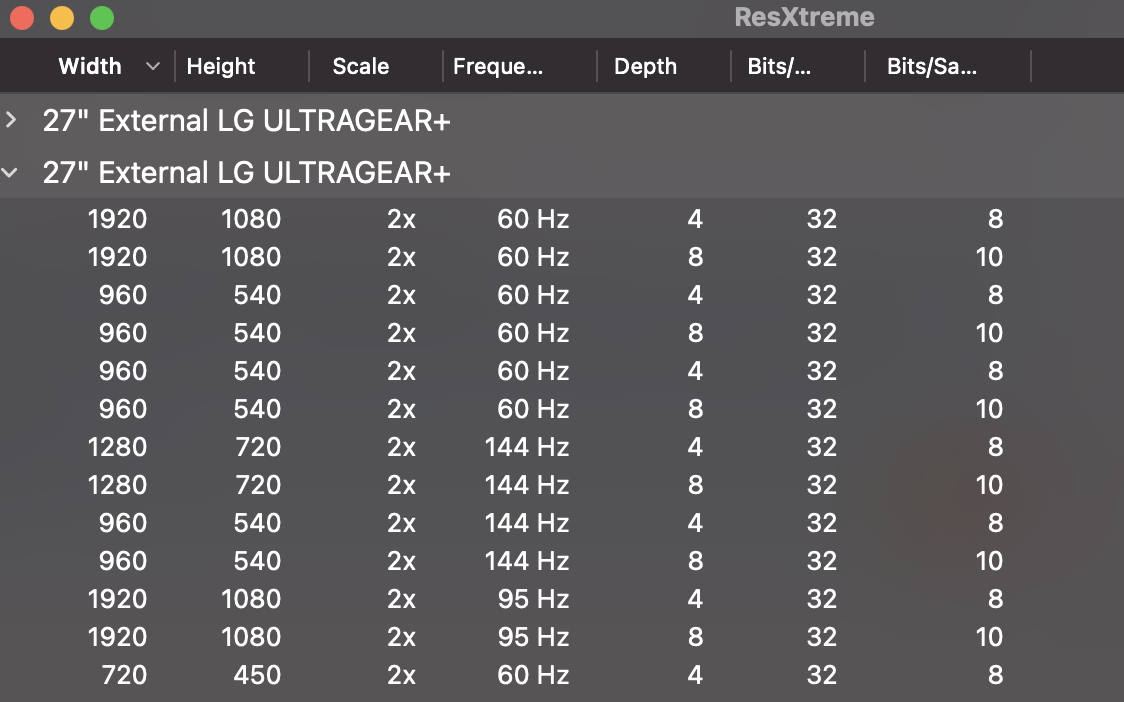Sort by the Depth column header
Viewport: 1124px width, 702px height.
(x=645, y=66)
